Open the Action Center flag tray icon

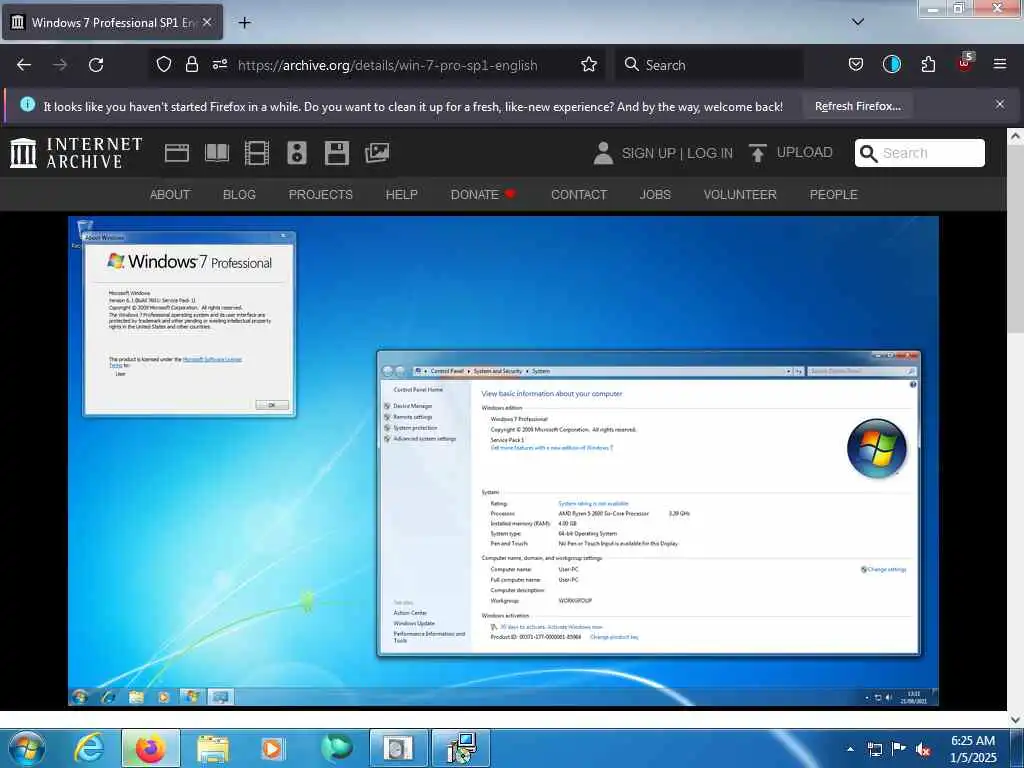(x=899, y=748)
